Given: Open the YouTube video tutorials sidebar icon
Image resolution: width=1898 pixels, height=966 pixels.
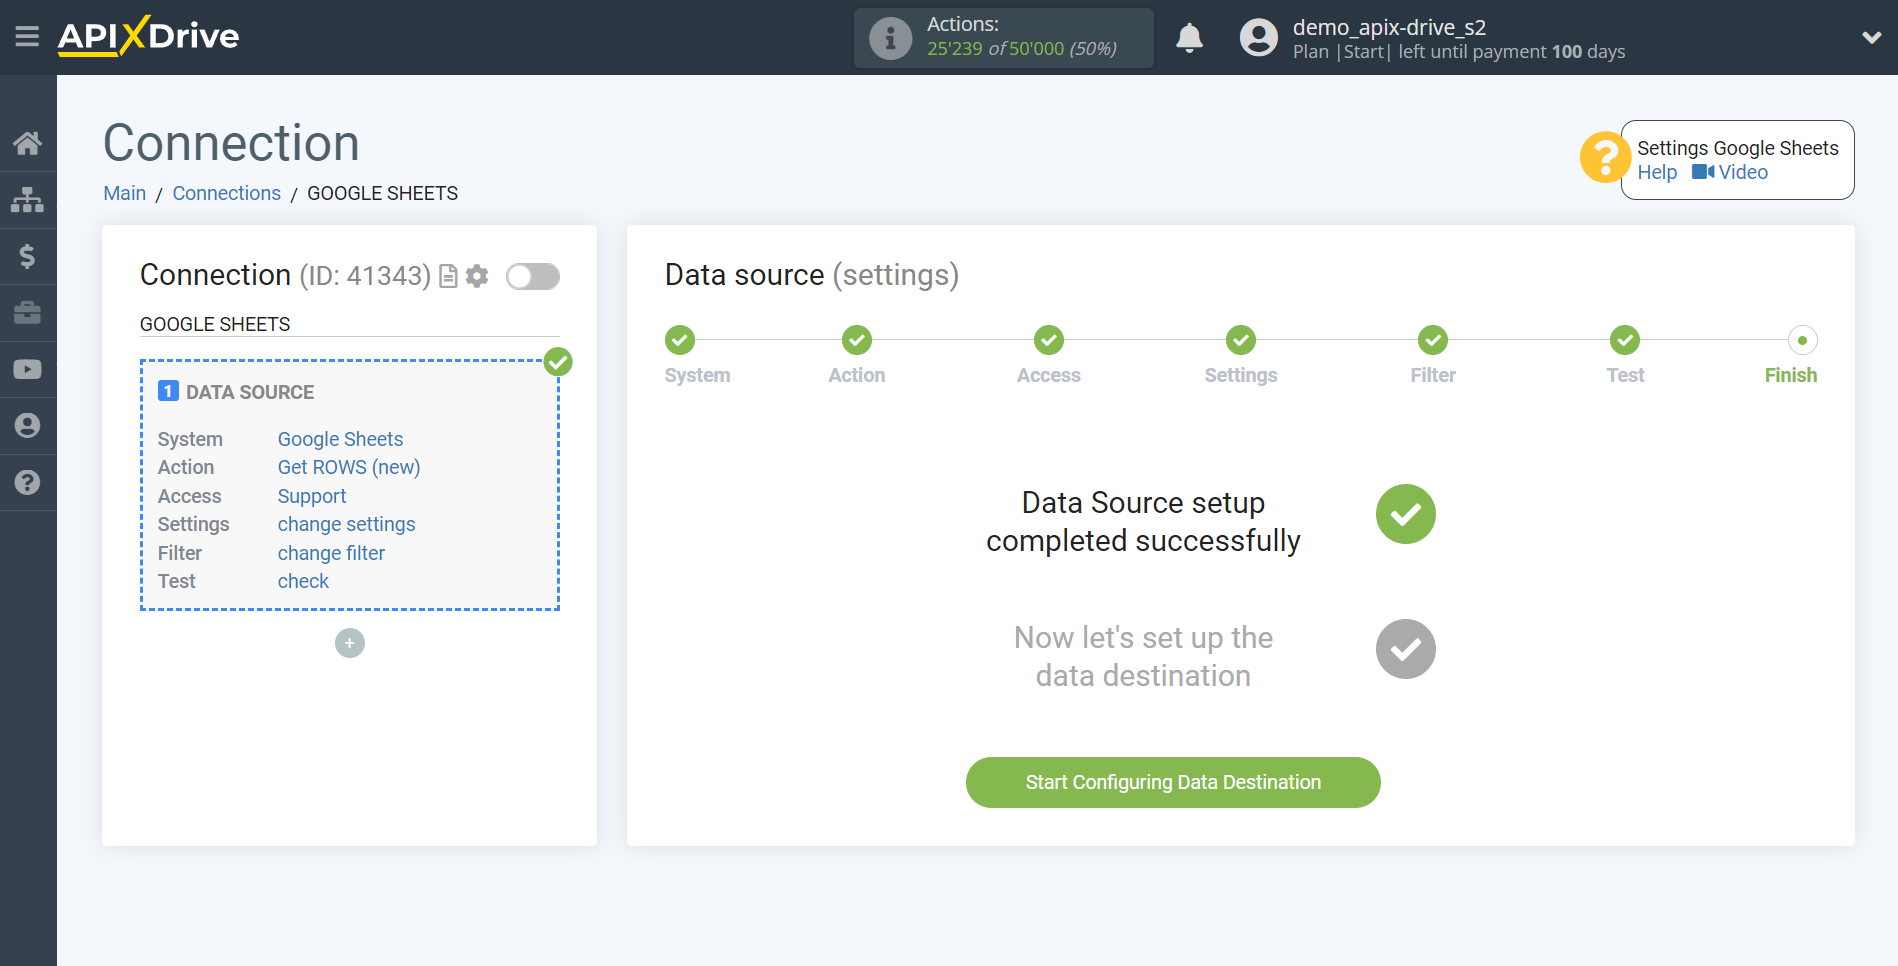Looking at the screenshot, I should pyautogui.click(x=28, y=369).
